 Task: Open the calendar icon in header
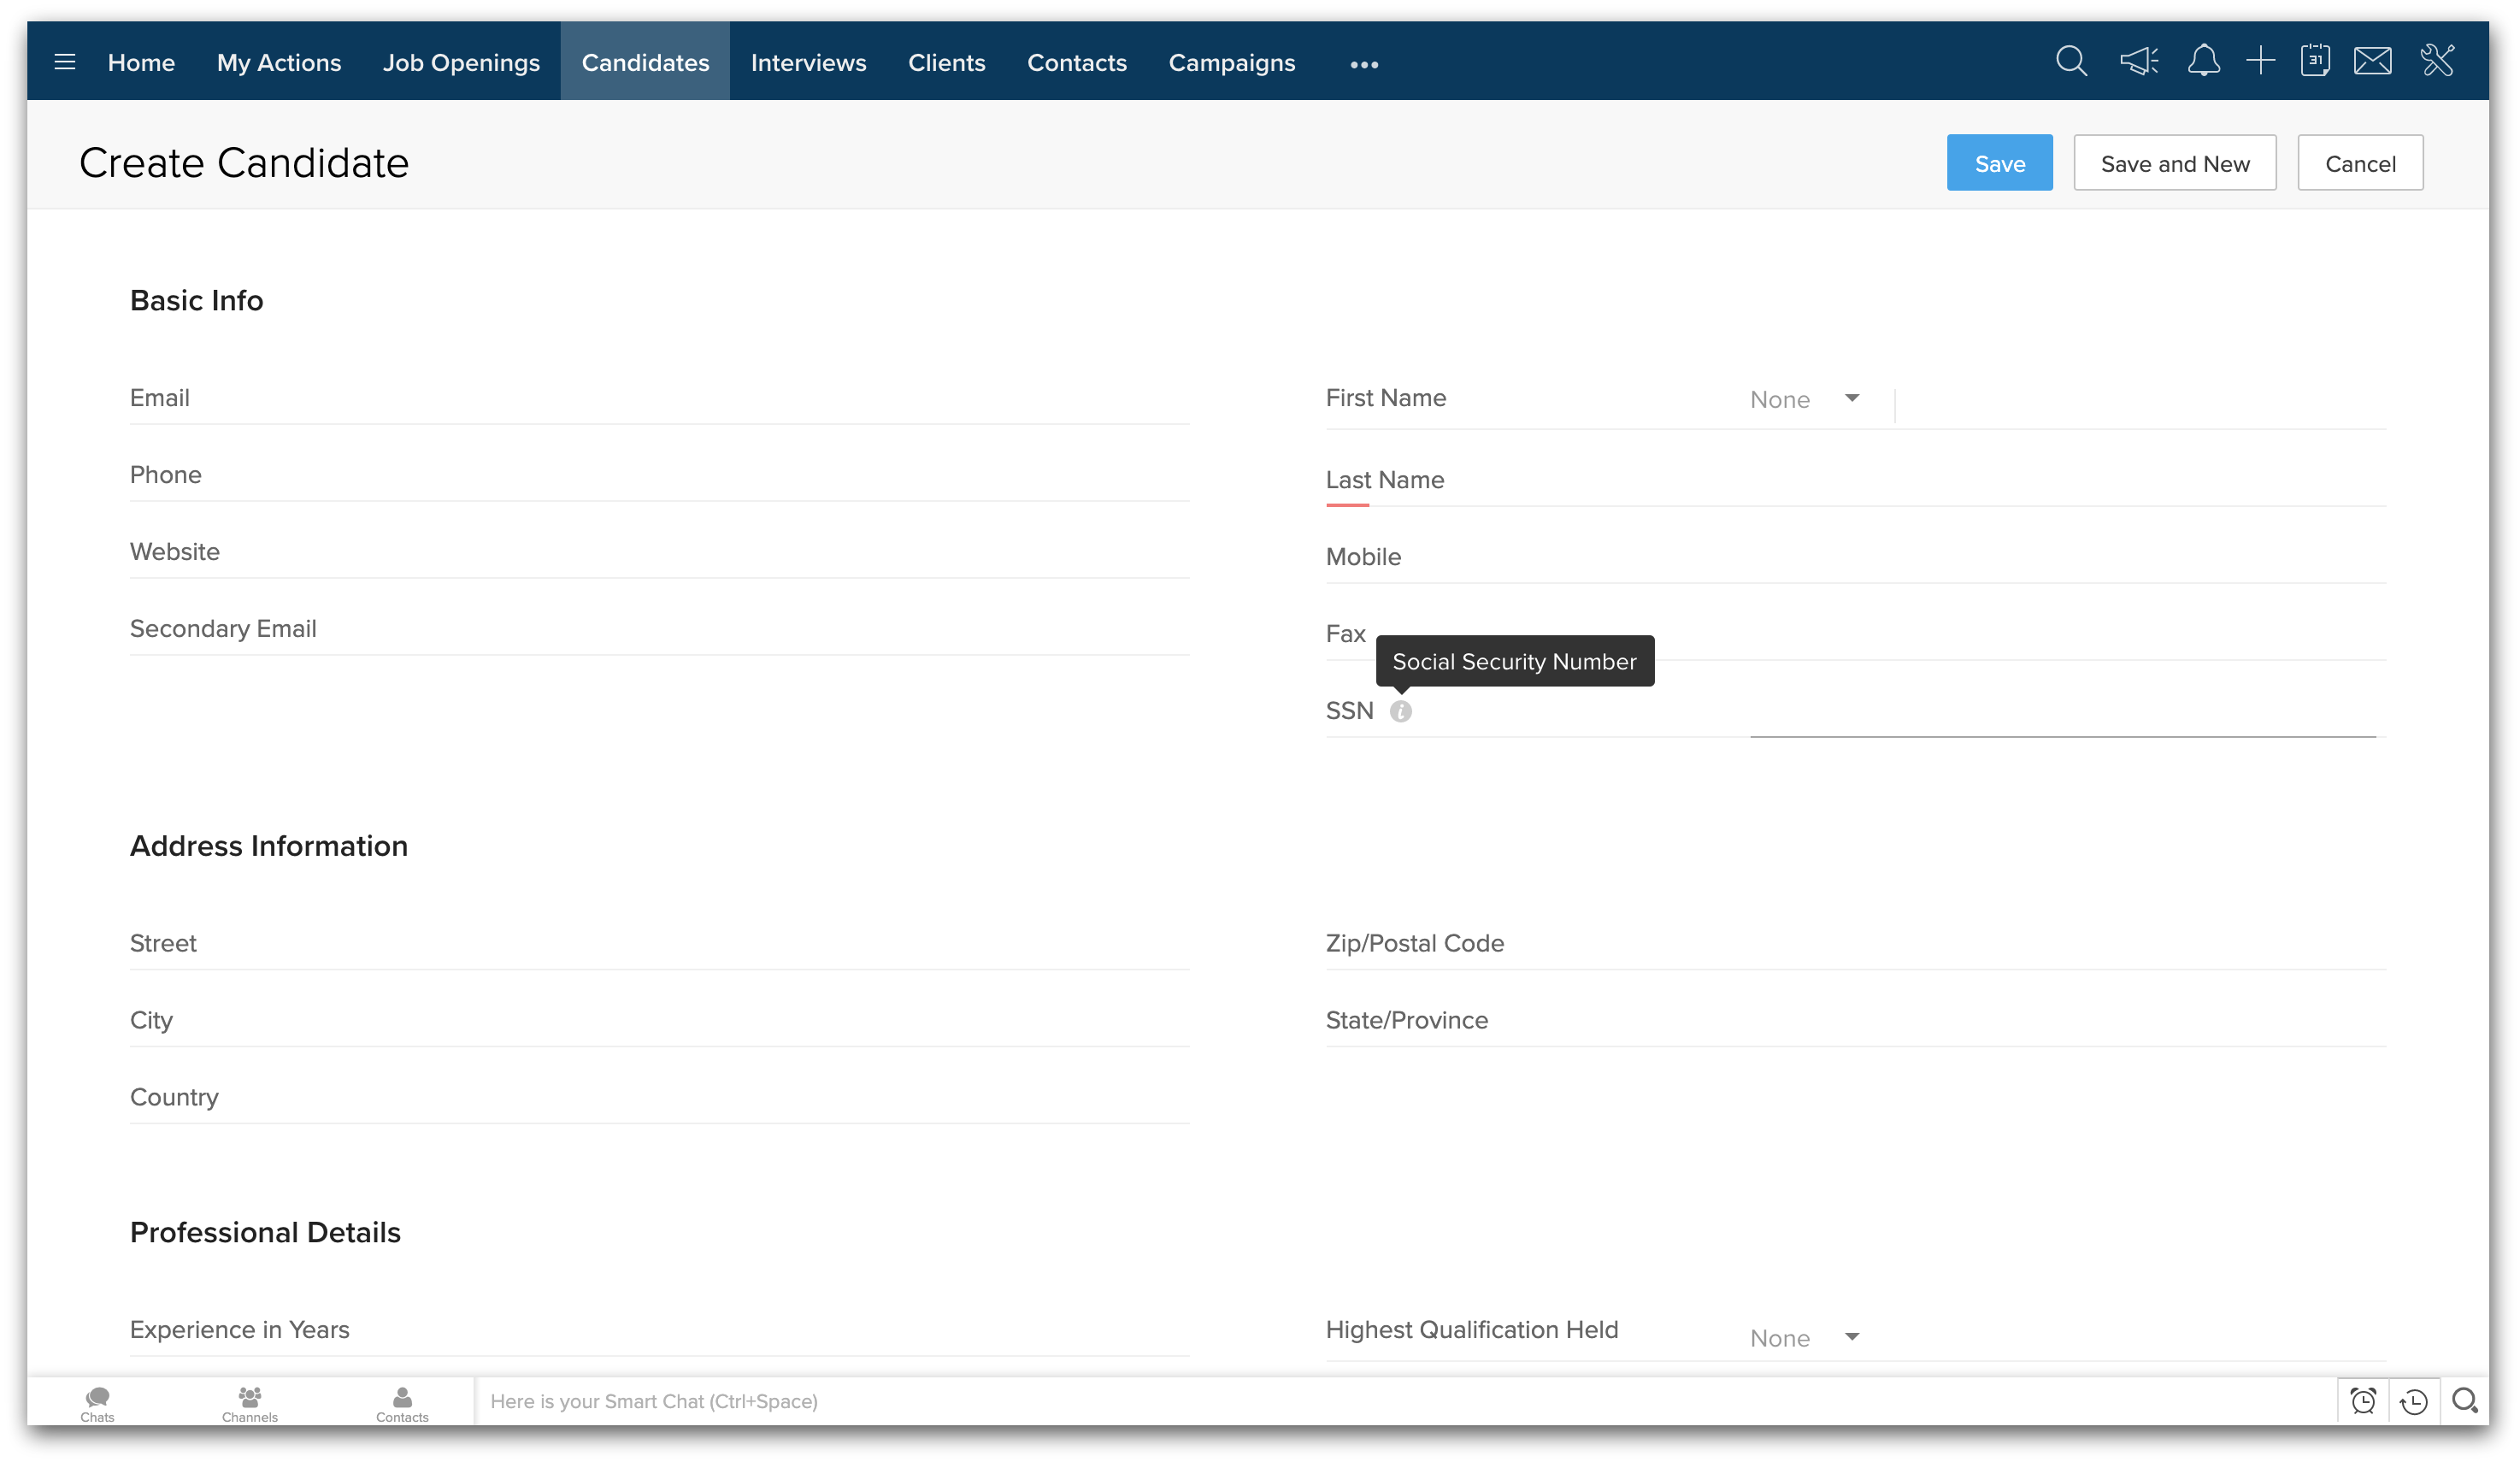[x=2314, y=62]
